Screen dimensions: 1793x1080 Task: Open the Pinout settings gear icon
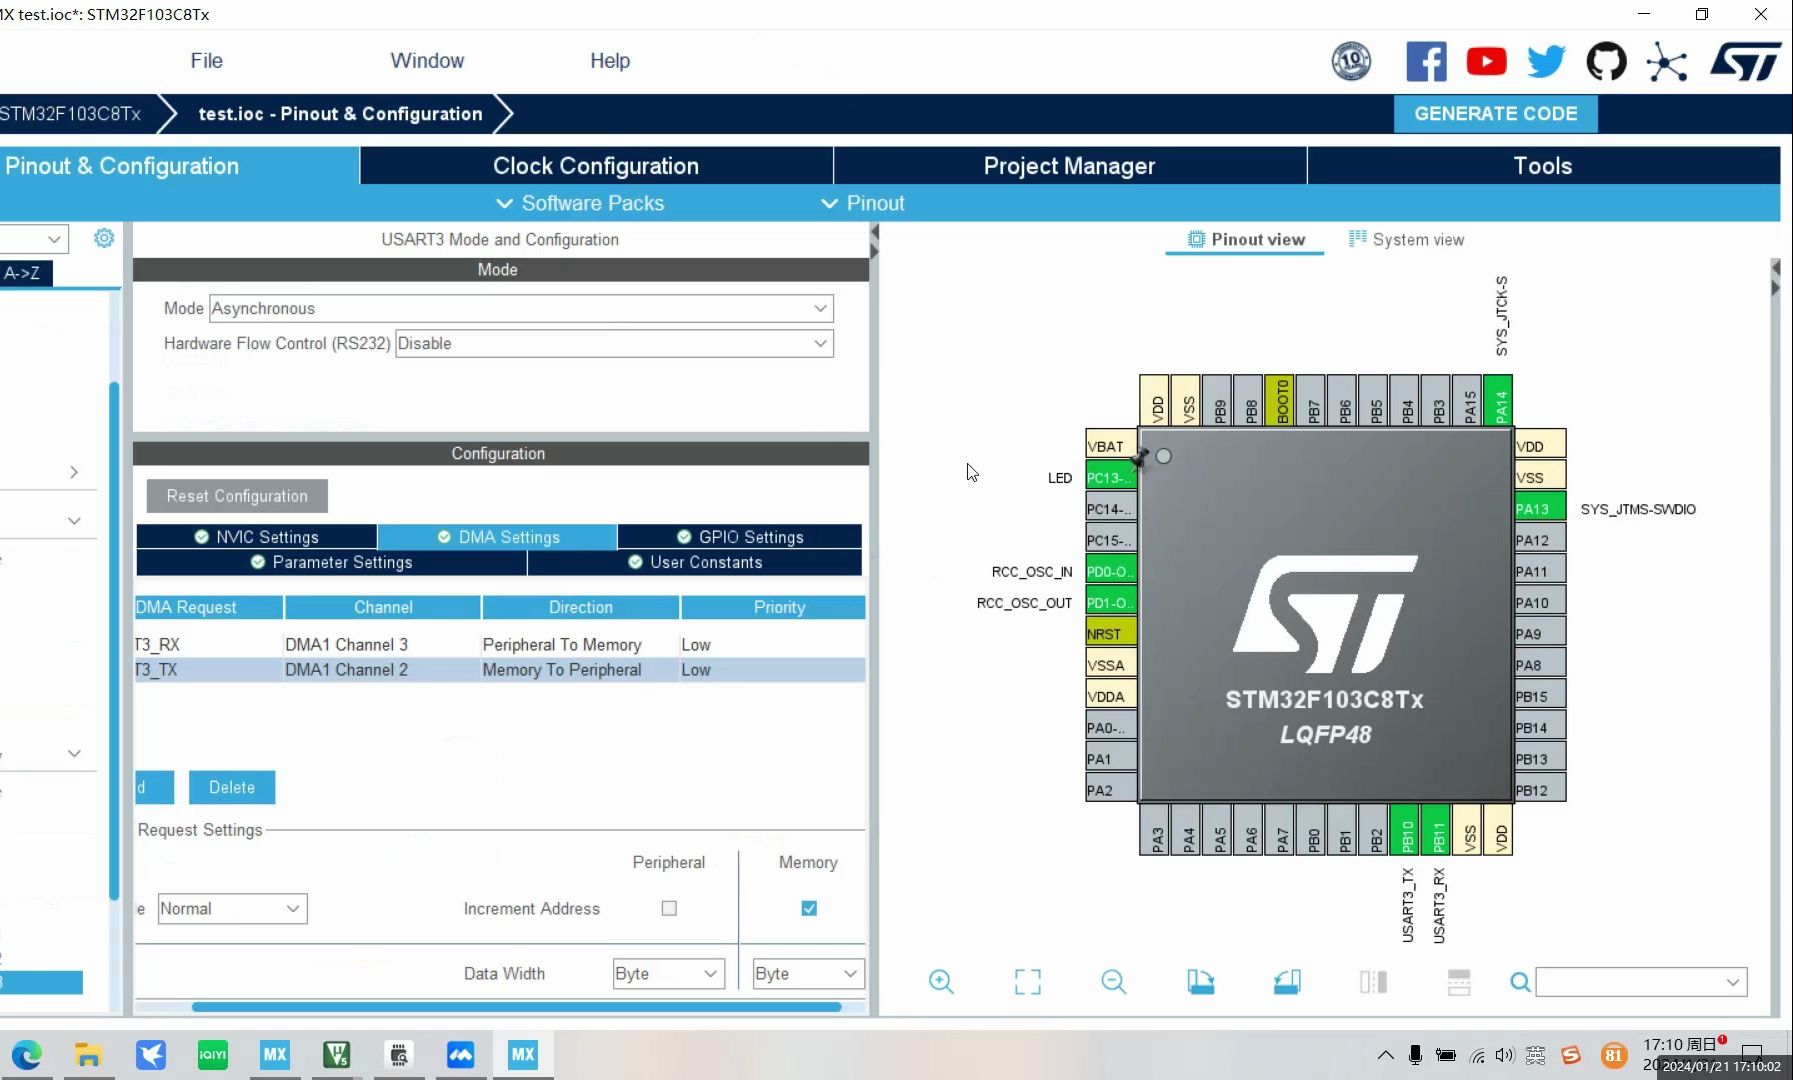point(104,238)
